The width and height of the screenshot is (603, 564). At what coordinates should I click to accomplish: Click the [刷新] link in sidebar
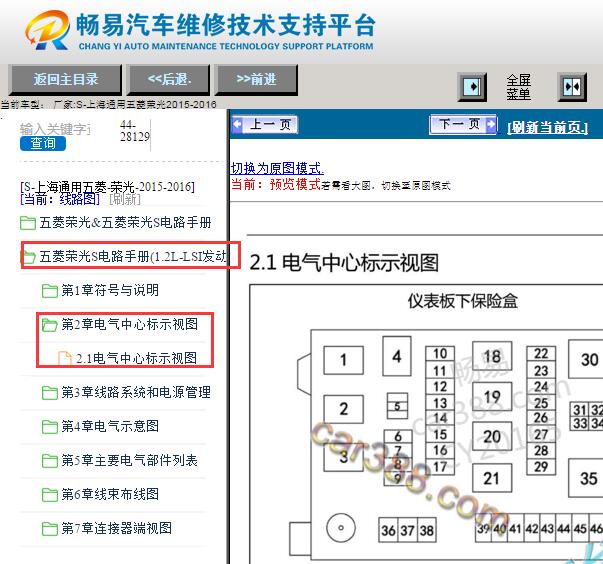pos(125,199)
